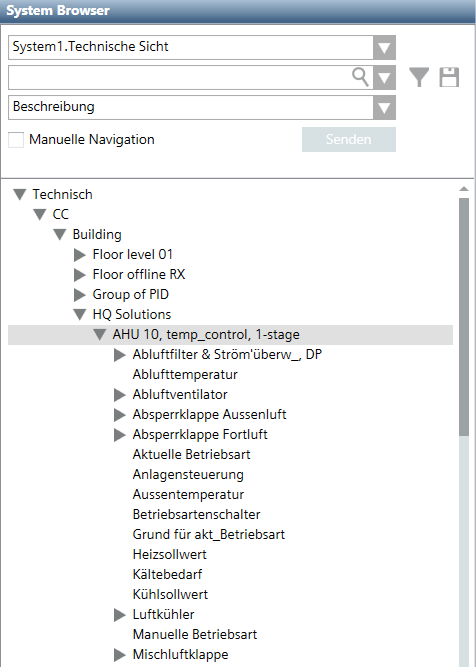476x667 pixels.
Task: Click the scrollbar up arrow
Action: (464, 188)
